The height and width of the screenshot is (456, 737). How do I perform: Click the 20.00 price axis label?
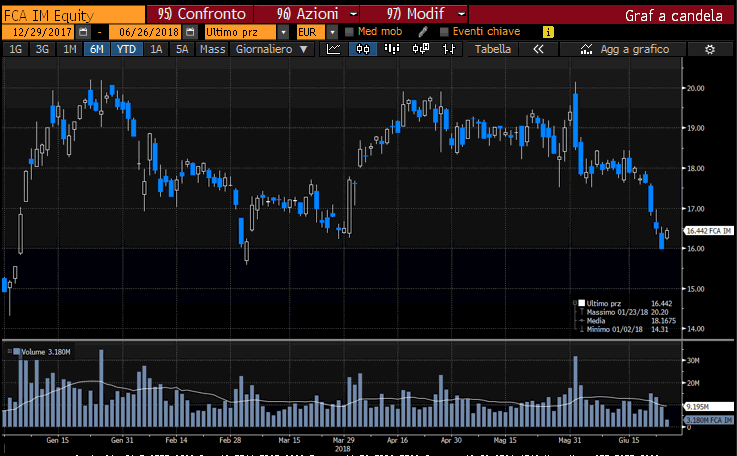[696, 88]
